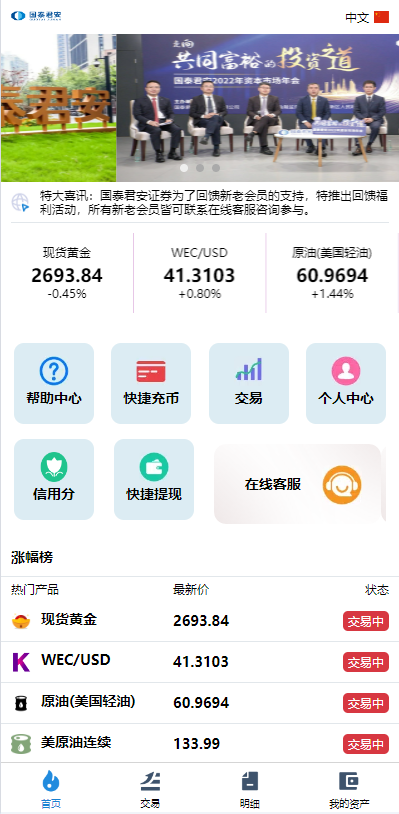Open the 我的资产 bottom tab
The image size is (399, 814).
pos(349,789)
